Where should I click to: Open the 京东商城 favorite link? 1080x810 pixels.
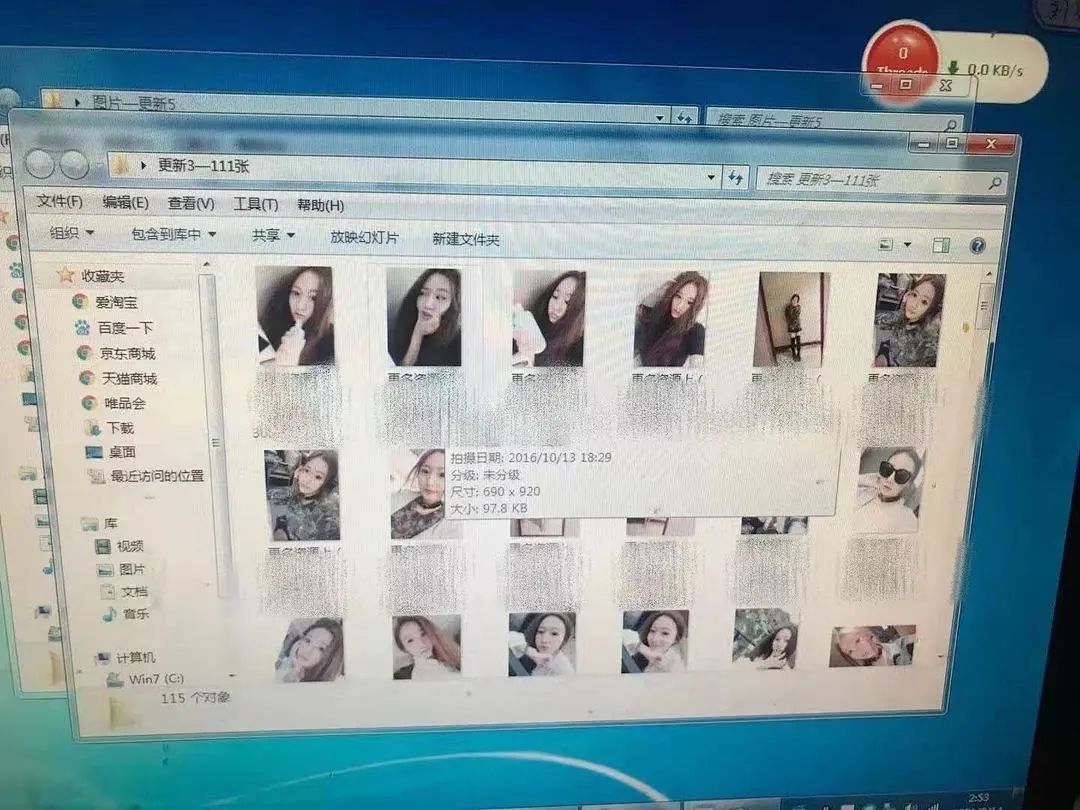[127, 353]
